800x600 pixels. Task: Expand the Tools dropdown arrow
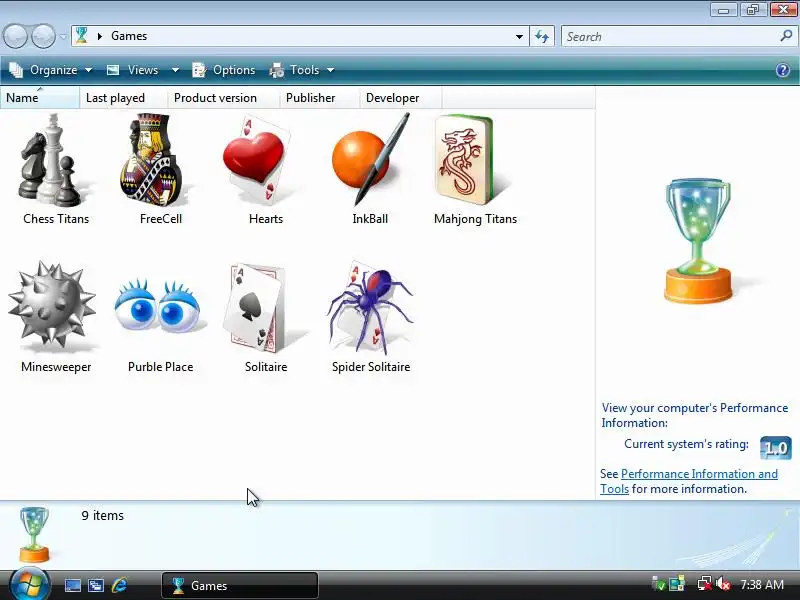pyautogui.click(x=330, y=70)
